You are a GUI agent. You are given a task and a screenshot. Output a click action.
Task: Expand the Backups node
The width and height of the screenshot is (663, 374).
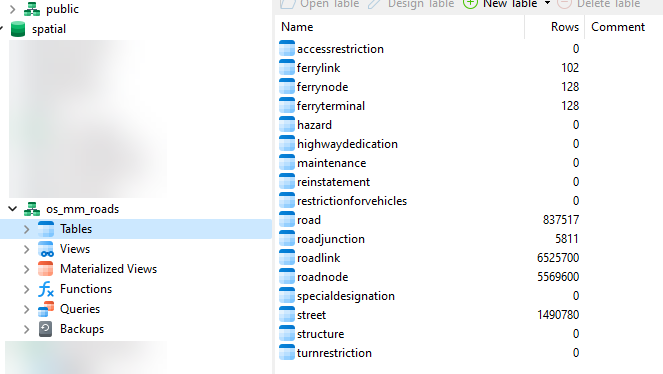tap(27, 329)
